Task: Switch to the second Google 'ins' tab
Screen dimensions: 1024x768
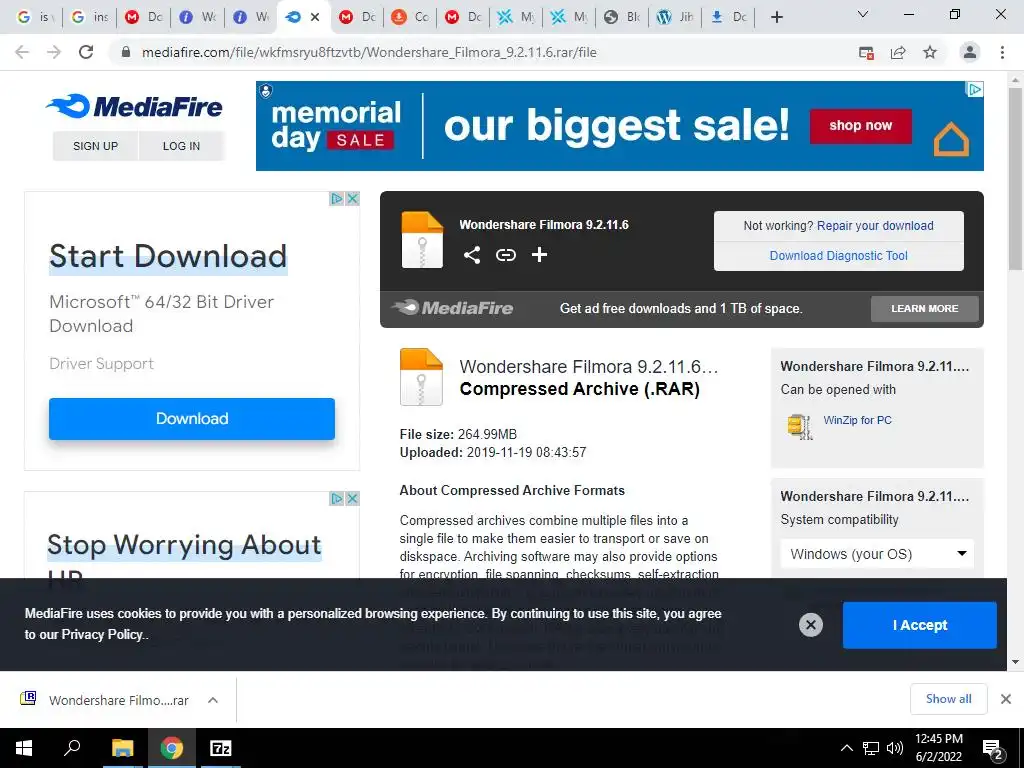Action: [89, 17]
